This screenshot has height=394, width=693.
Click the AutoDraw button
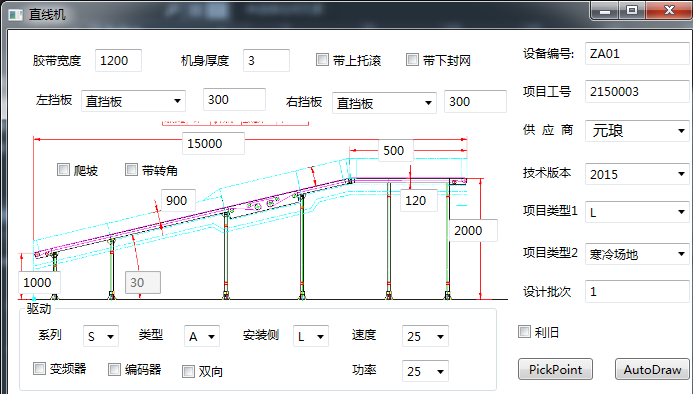point(652,369)
